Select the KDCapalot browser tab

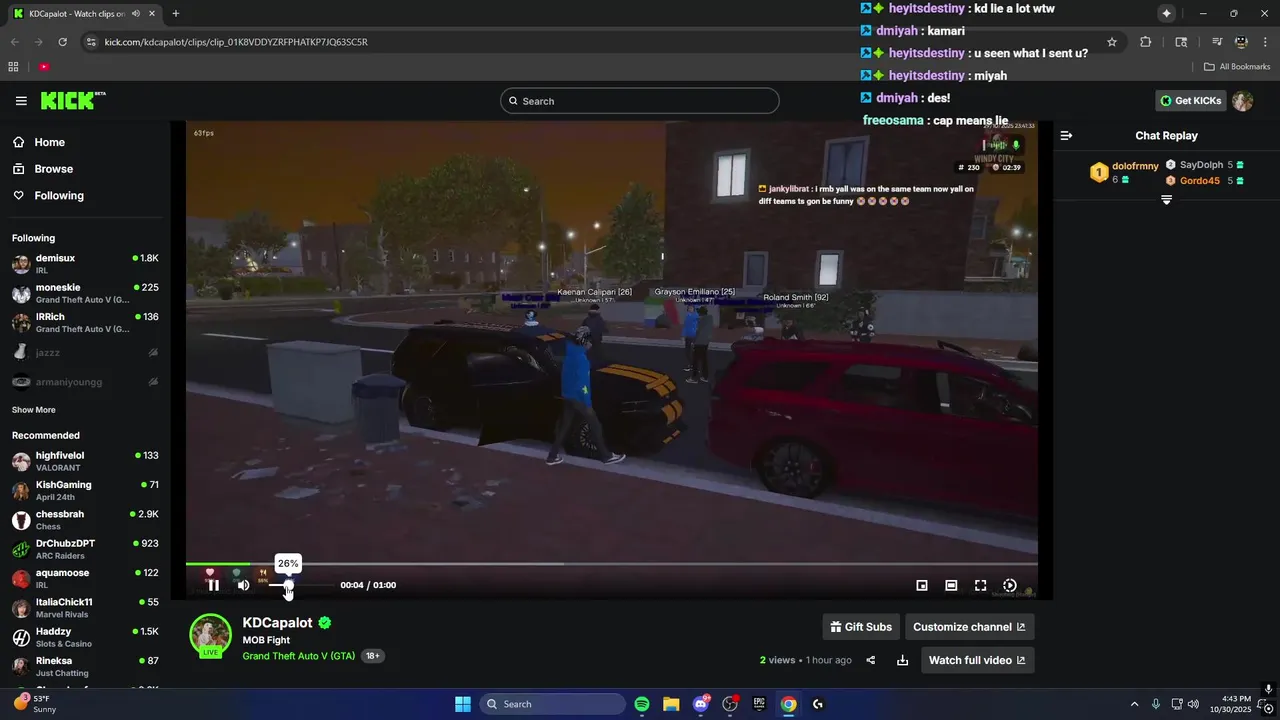click(85, 14)
